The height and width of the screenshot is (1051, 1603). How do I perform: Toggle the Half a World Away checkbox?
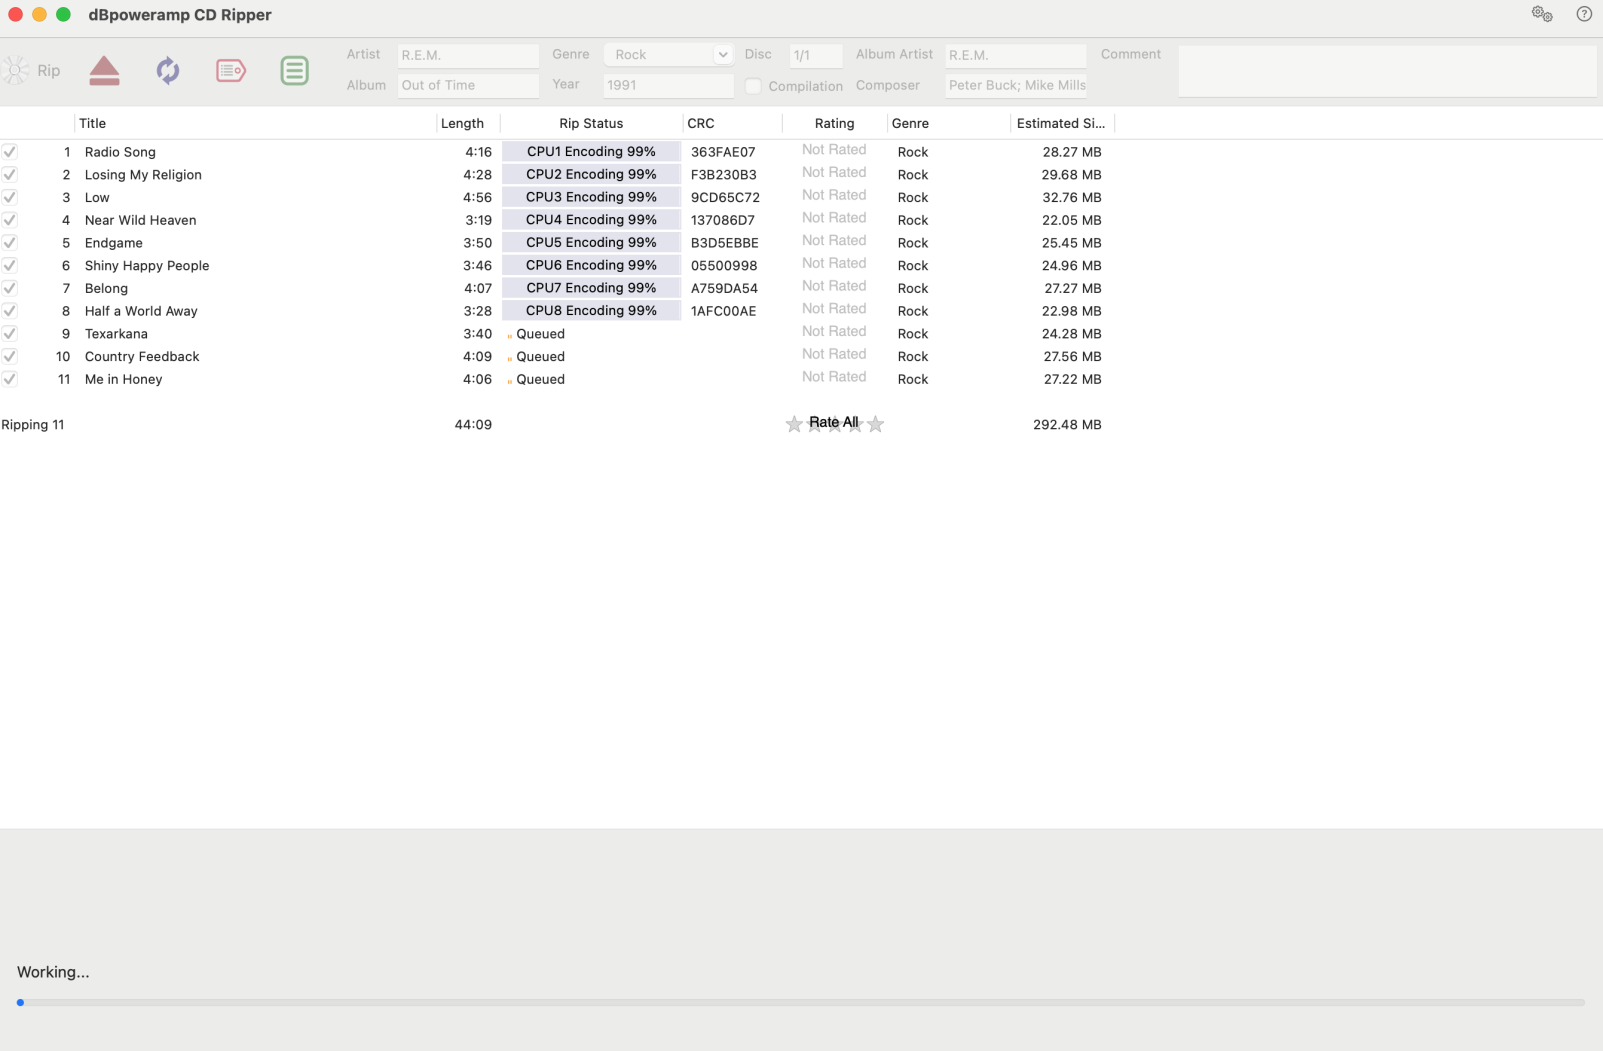coord(10,310)
